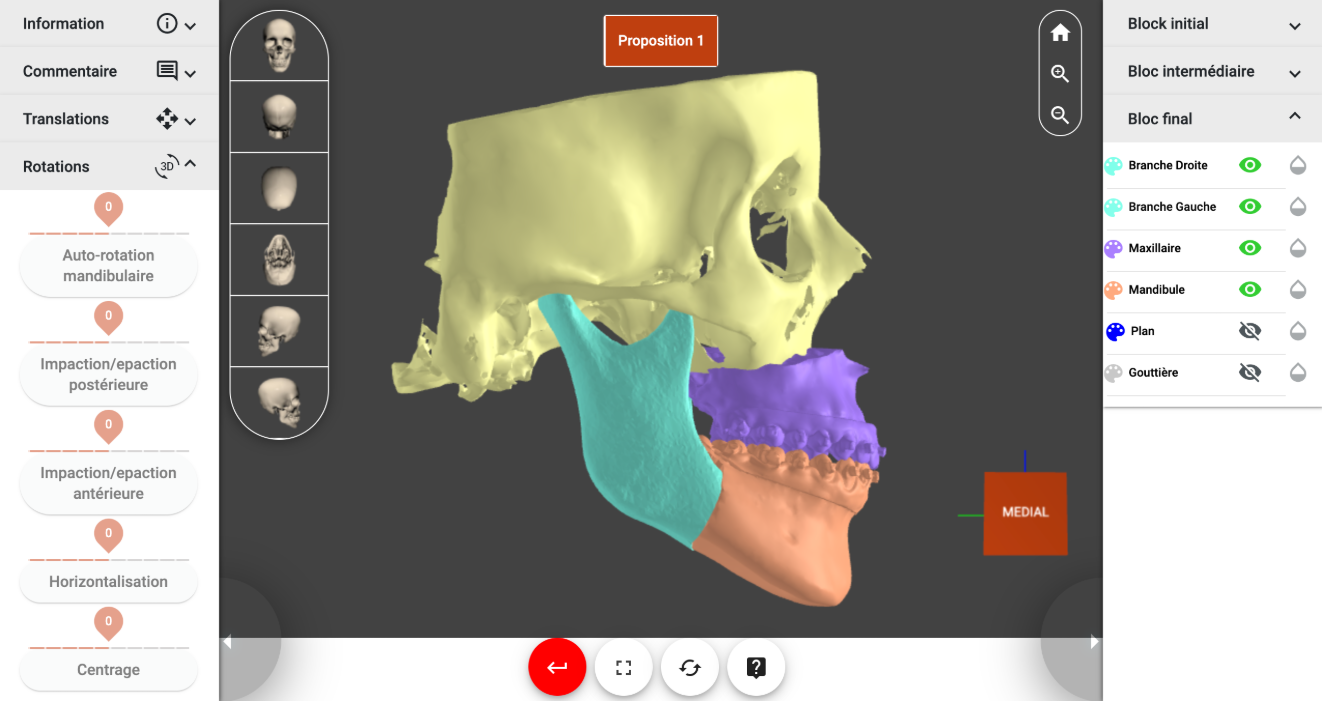The width and height of the screenshot is (1322, 701).
Task: Click the Gouttière palette icon
Action: [x=1114, y=373]
